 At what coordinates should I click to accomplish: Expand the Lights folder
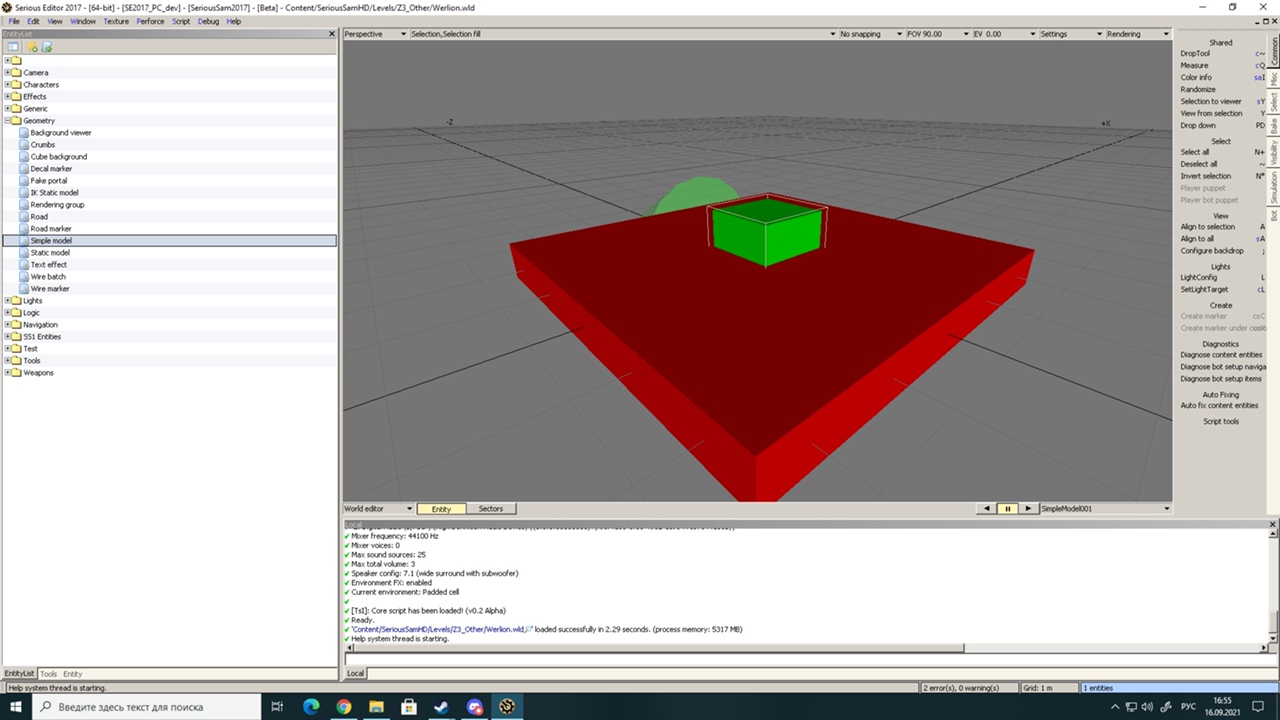pyautogui.click(x=8, y=301)
